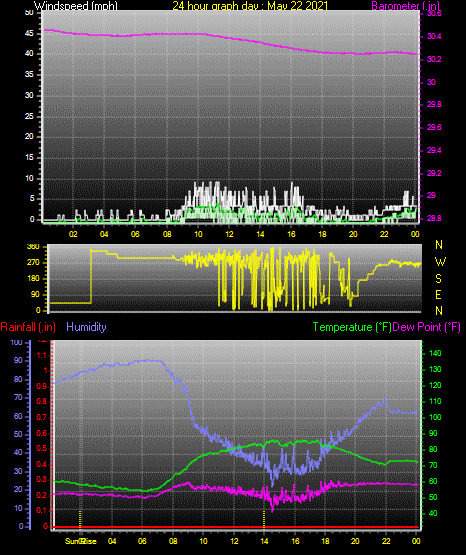Select the 29.6 barometer scale value
The image size is (466, 555).
pos(434,127)
